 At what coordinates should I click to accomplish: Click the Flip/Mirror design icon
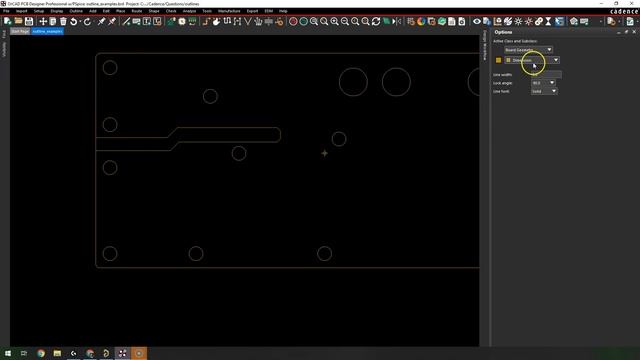[x=397, y=21]
